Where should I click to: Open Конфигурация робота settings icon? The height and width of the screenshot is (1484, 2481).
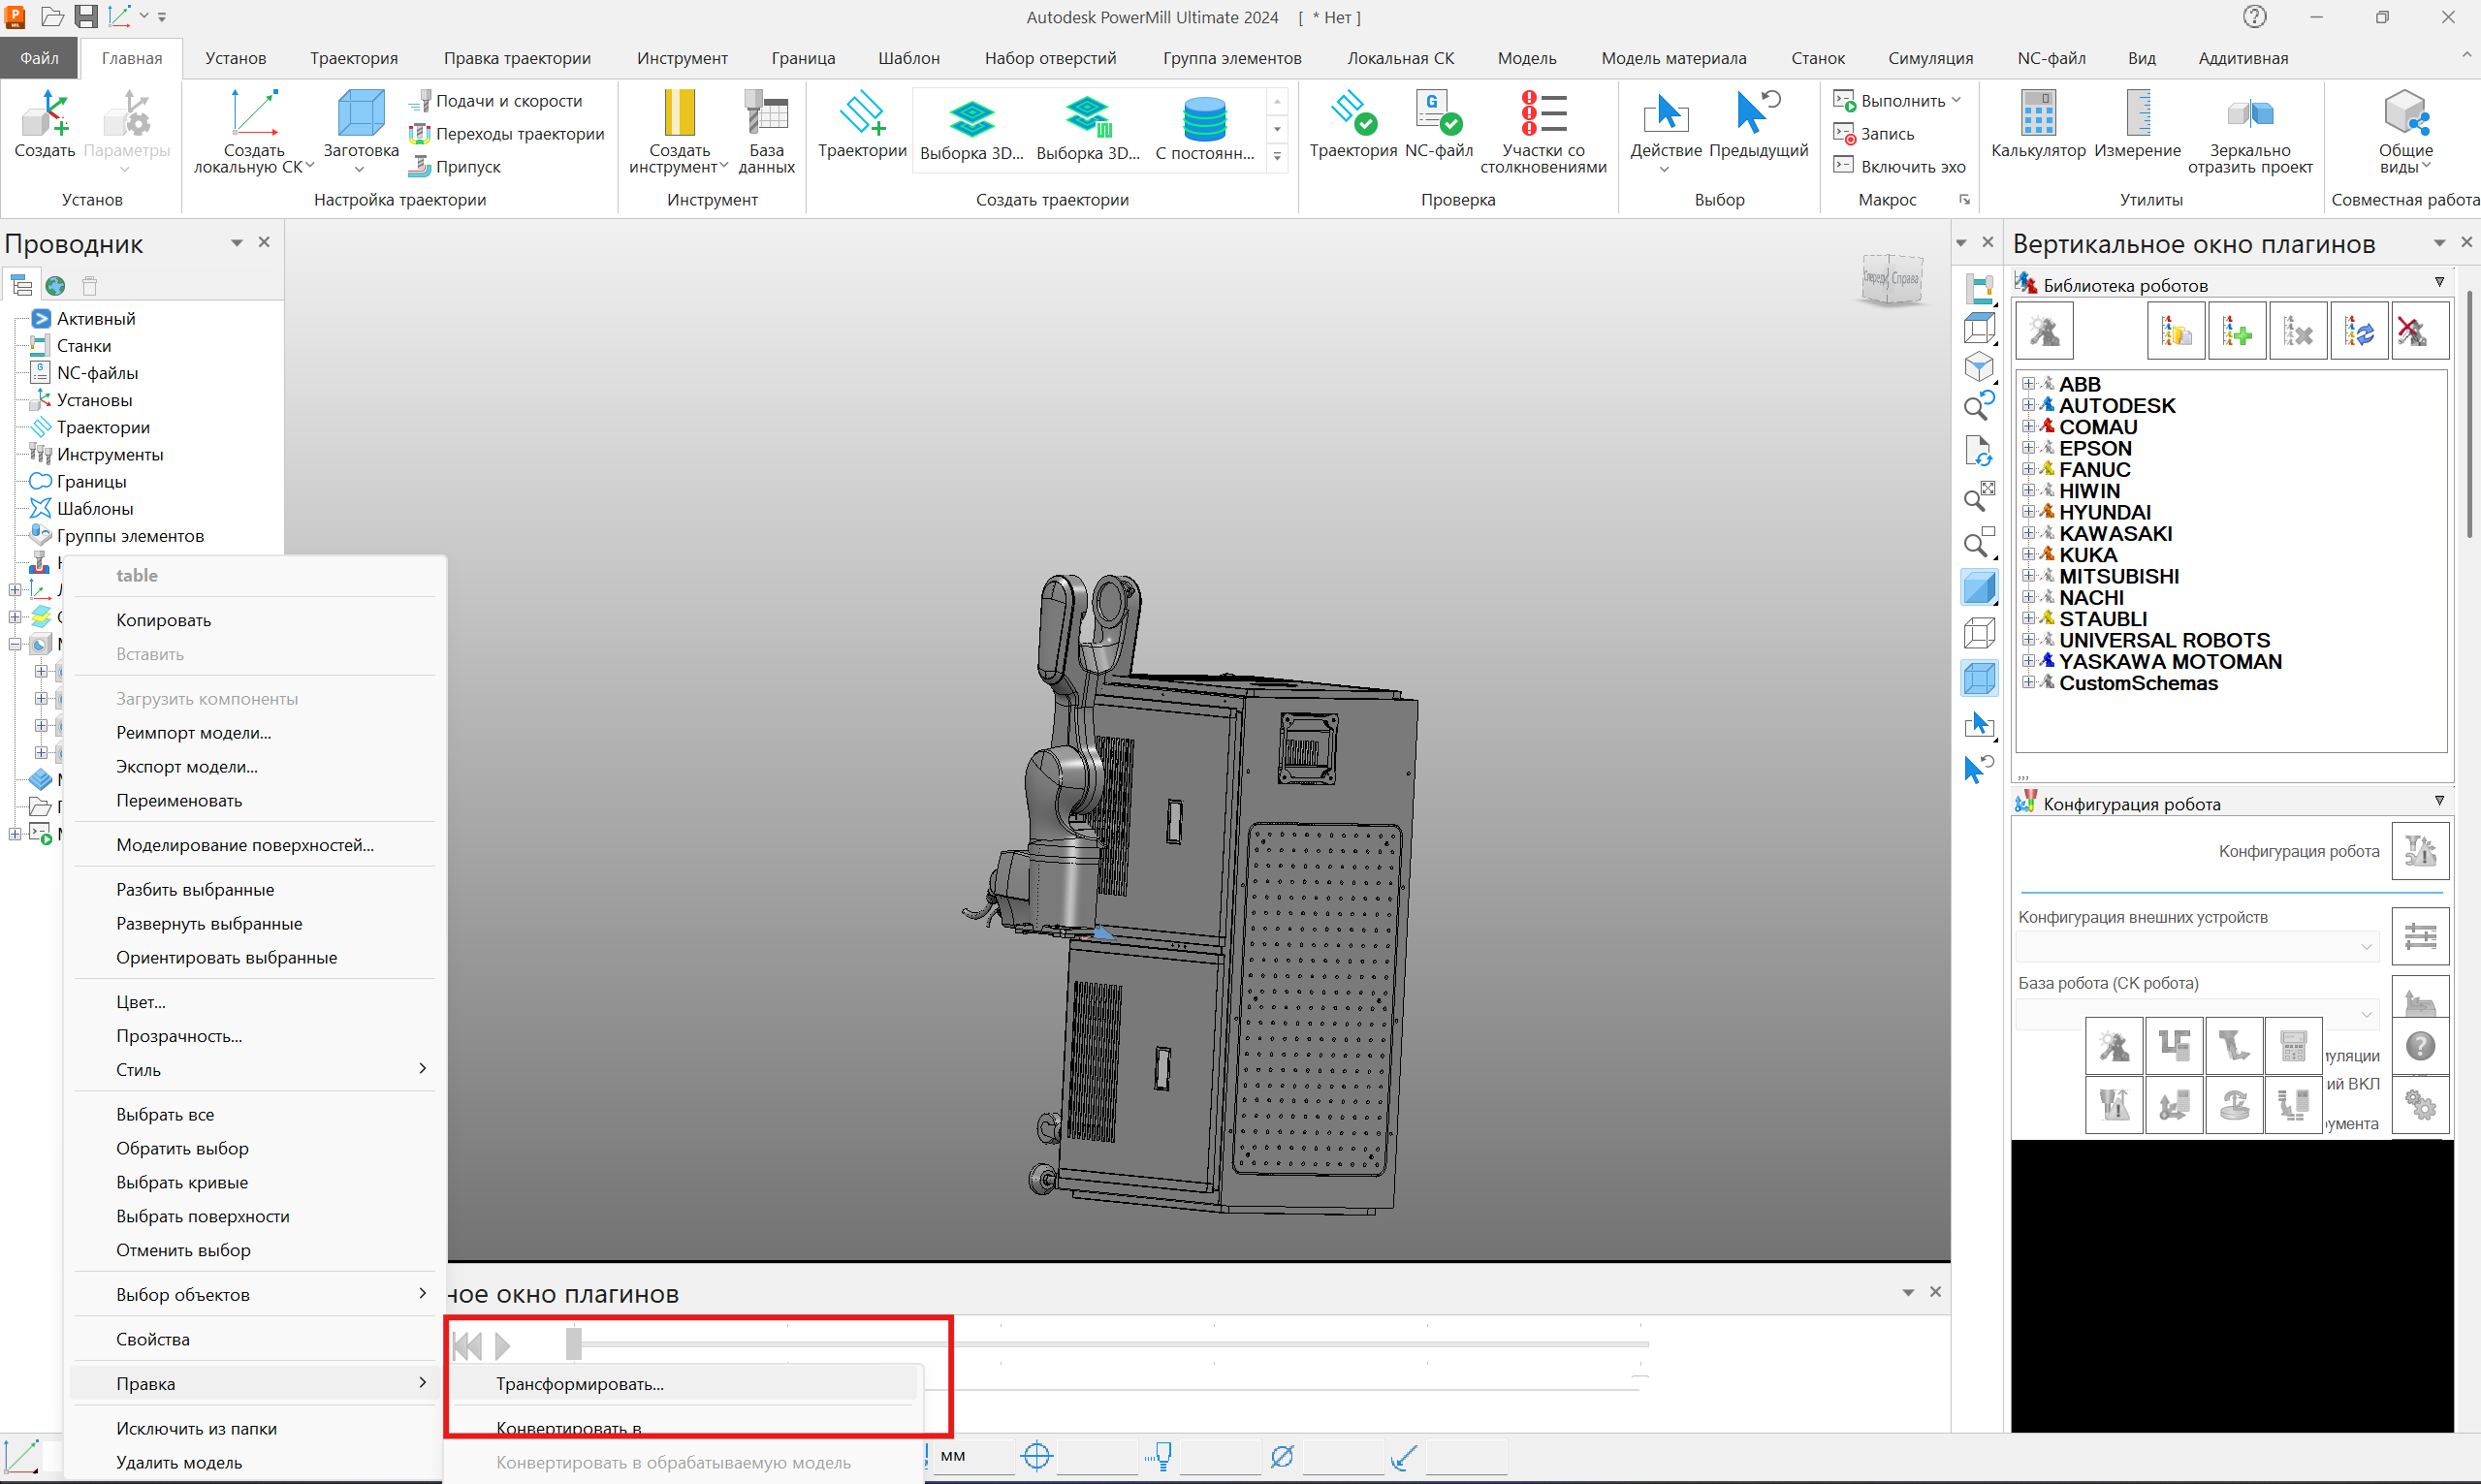tap(2420, 851)
